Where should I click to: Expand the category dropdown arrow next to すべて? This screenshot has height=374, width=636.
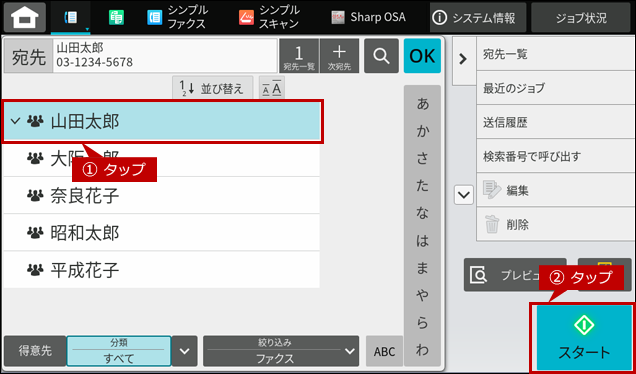pyautogui.click(x=185, y=351)
